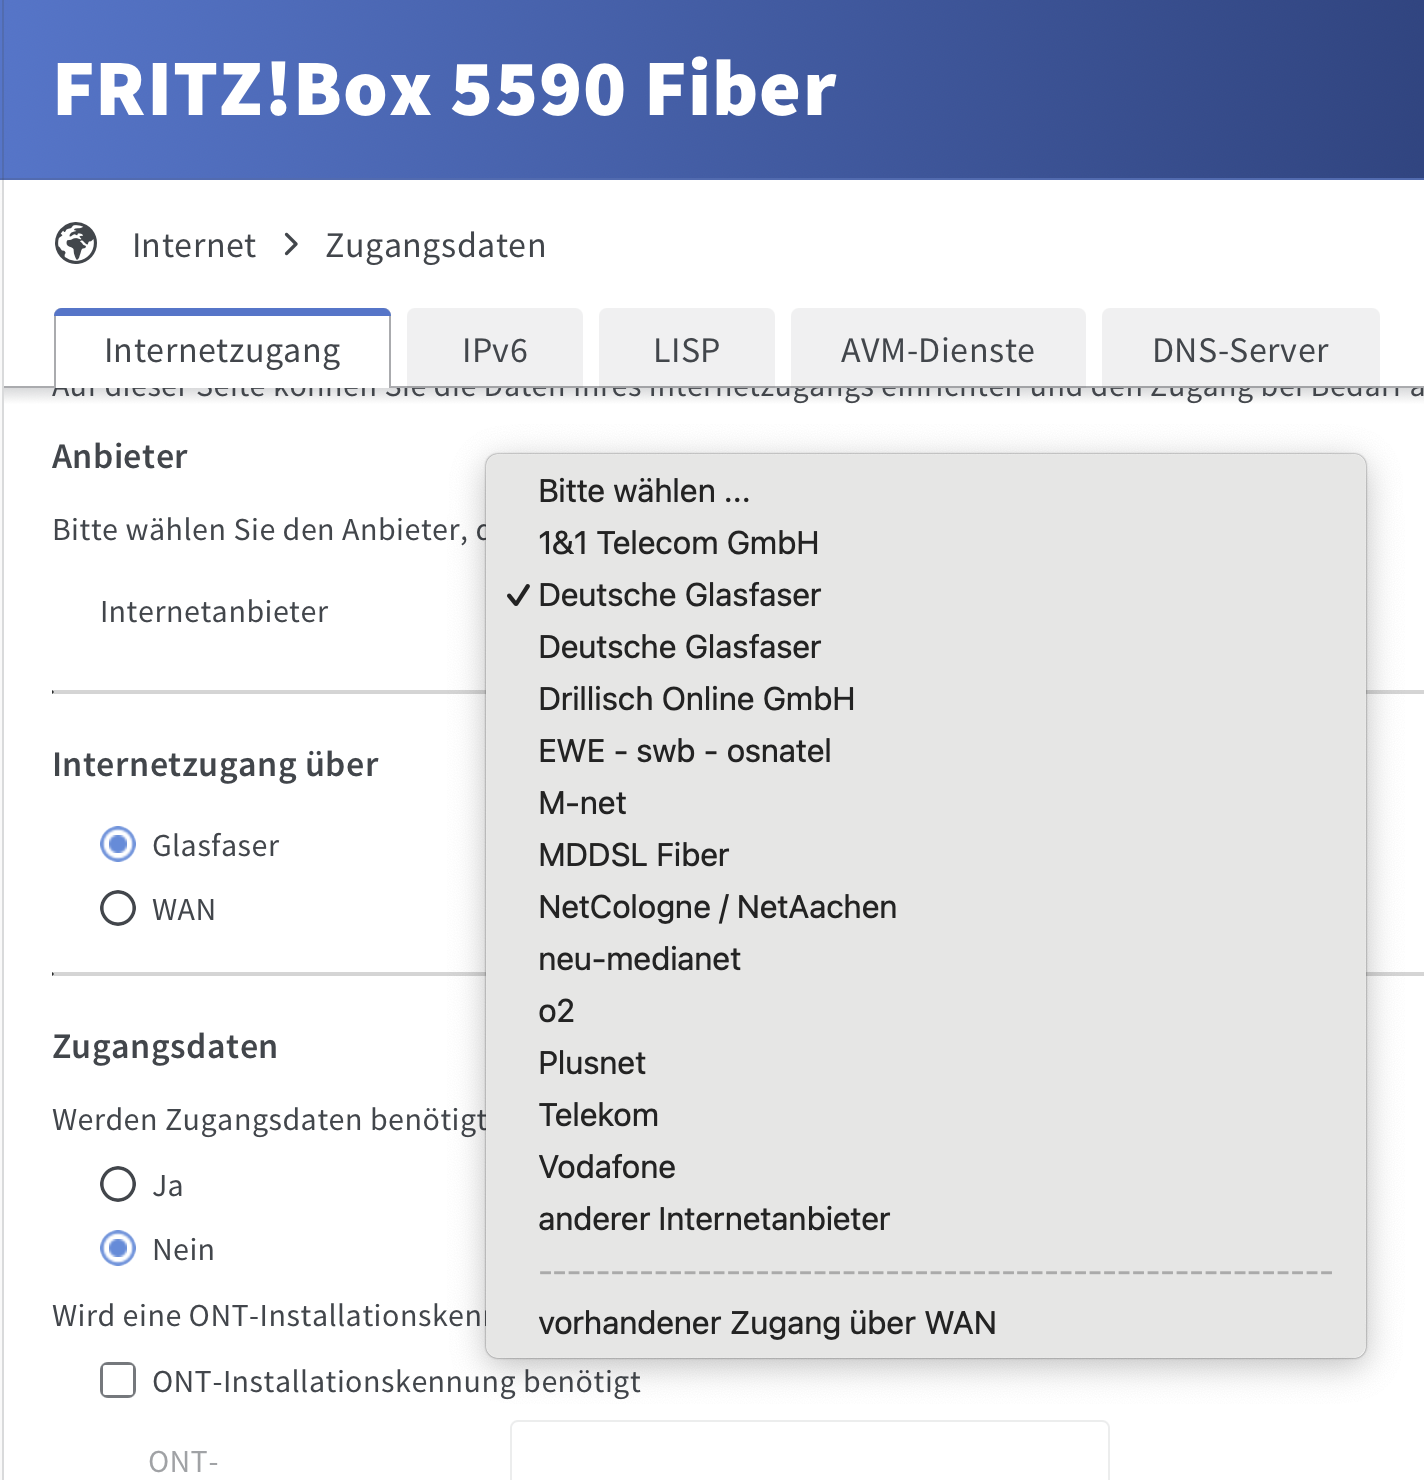The height and width of the screenshot is (1480, 1424).
Task: Click the ONT input field
Action: [x=810, y=1451]
